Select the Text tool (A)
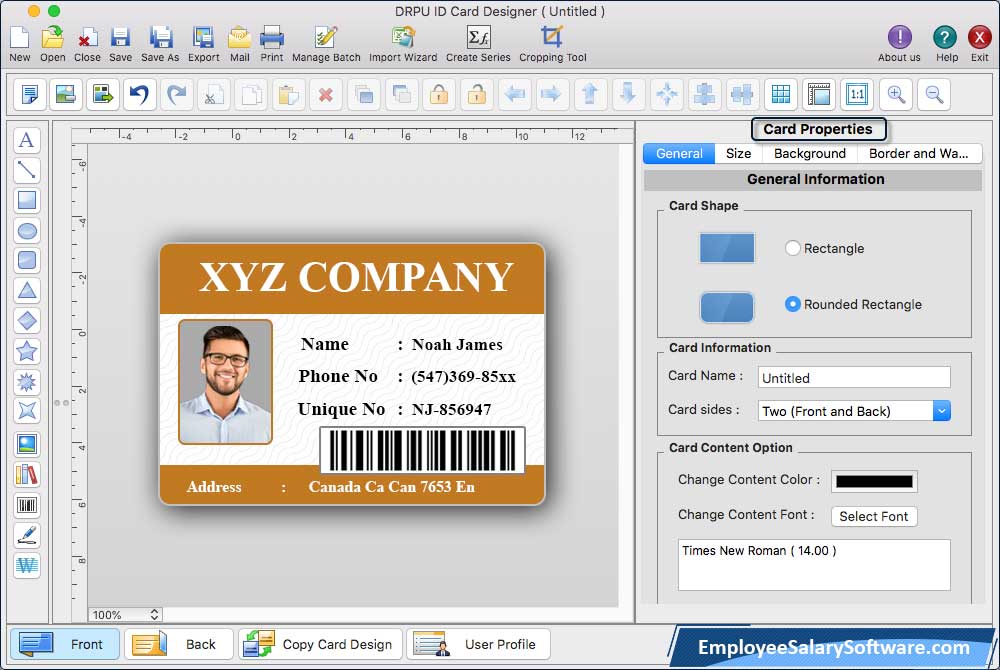The height and width of the screenshot is (670, 1000). [27, 140]
